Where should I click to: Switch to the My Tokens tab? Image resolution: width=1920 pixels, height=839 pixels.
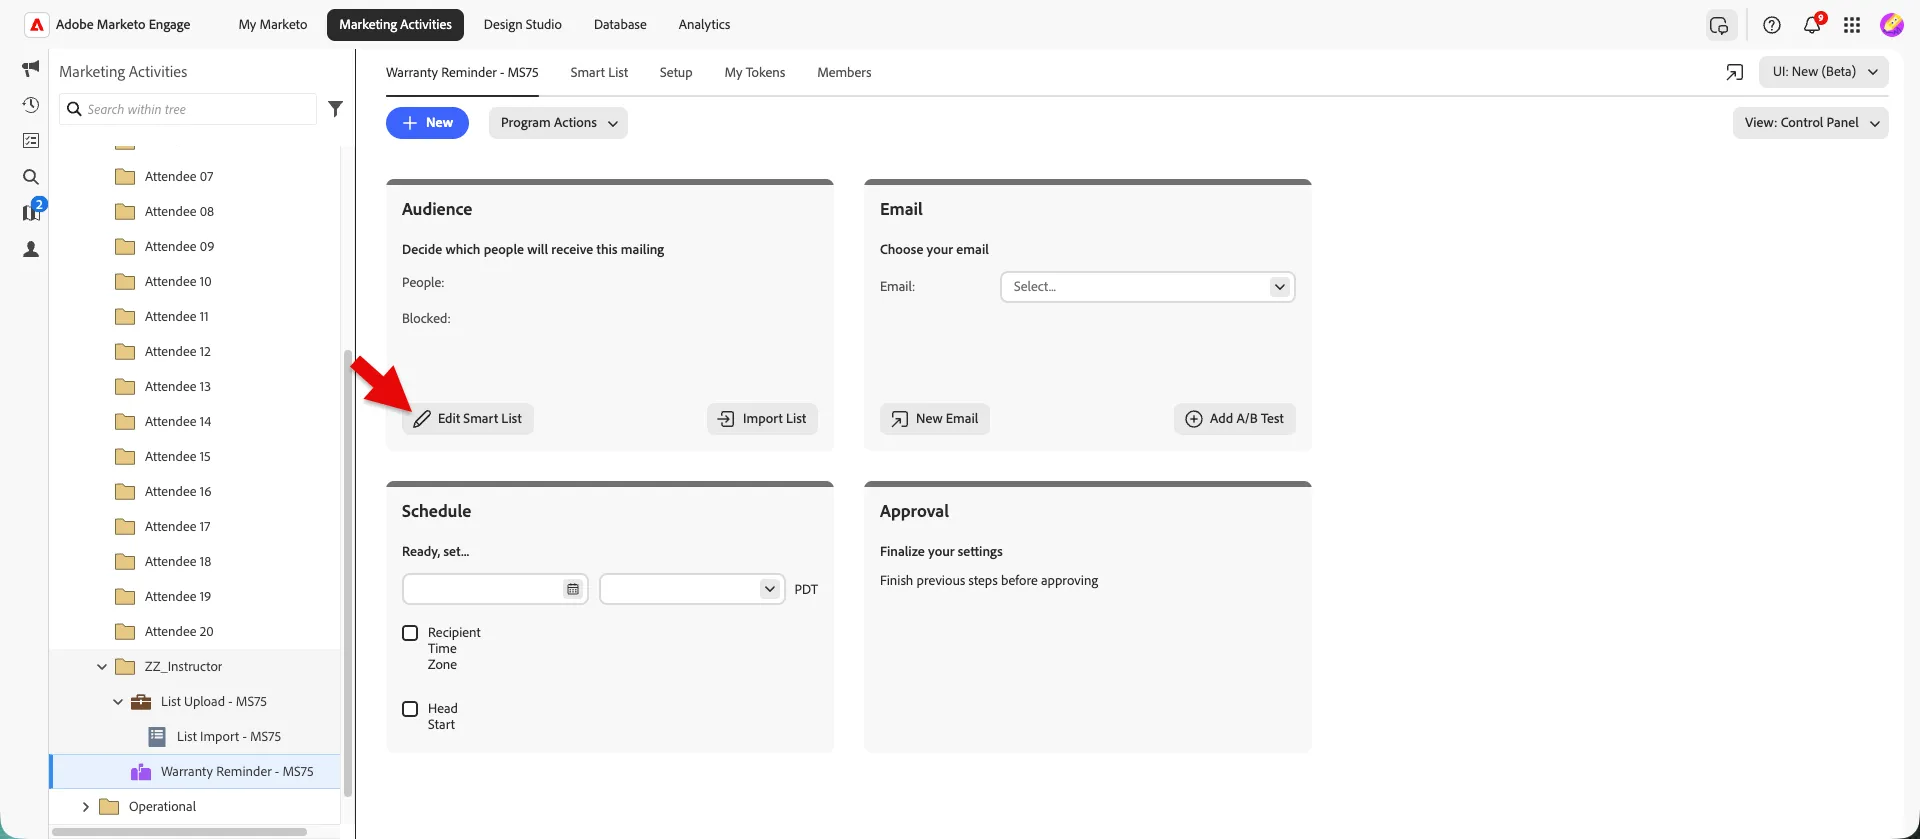pos(755,72)
